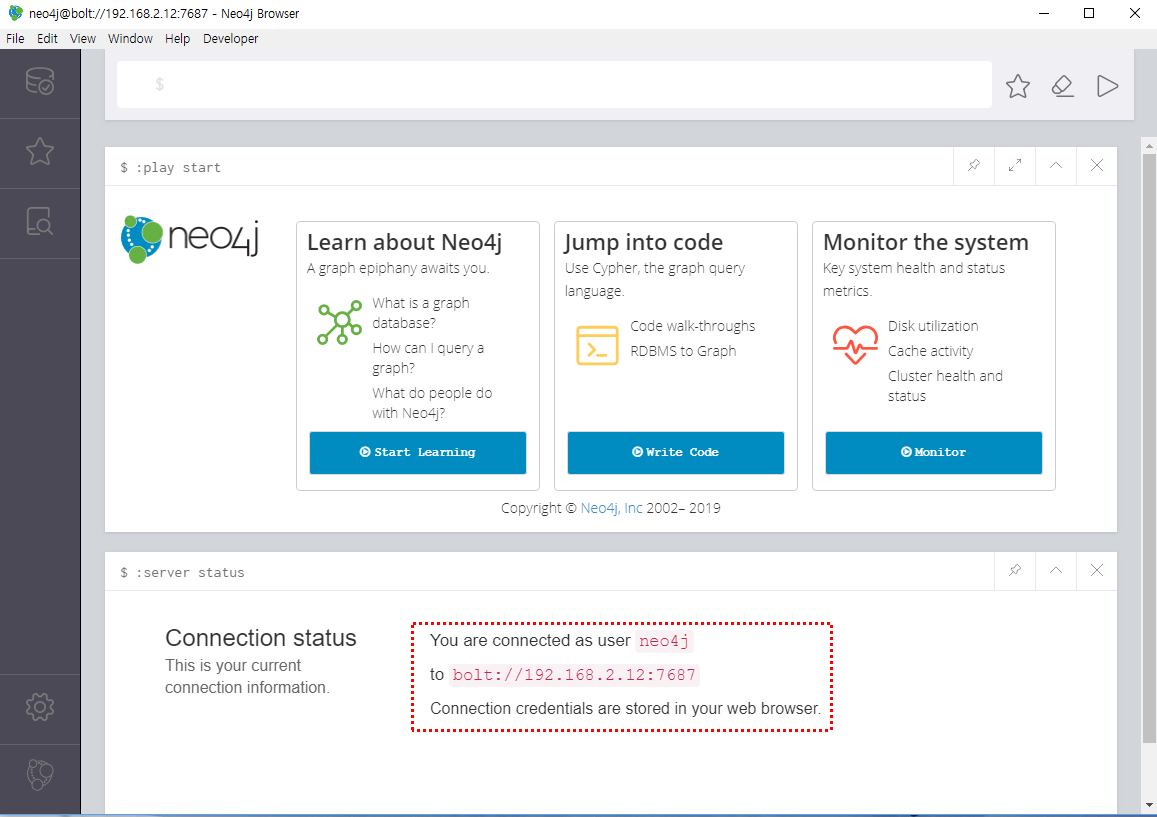Click 'Code walk-throughs' text
The height and width of the screenshot is (817, 1157).
click(693, 326)
